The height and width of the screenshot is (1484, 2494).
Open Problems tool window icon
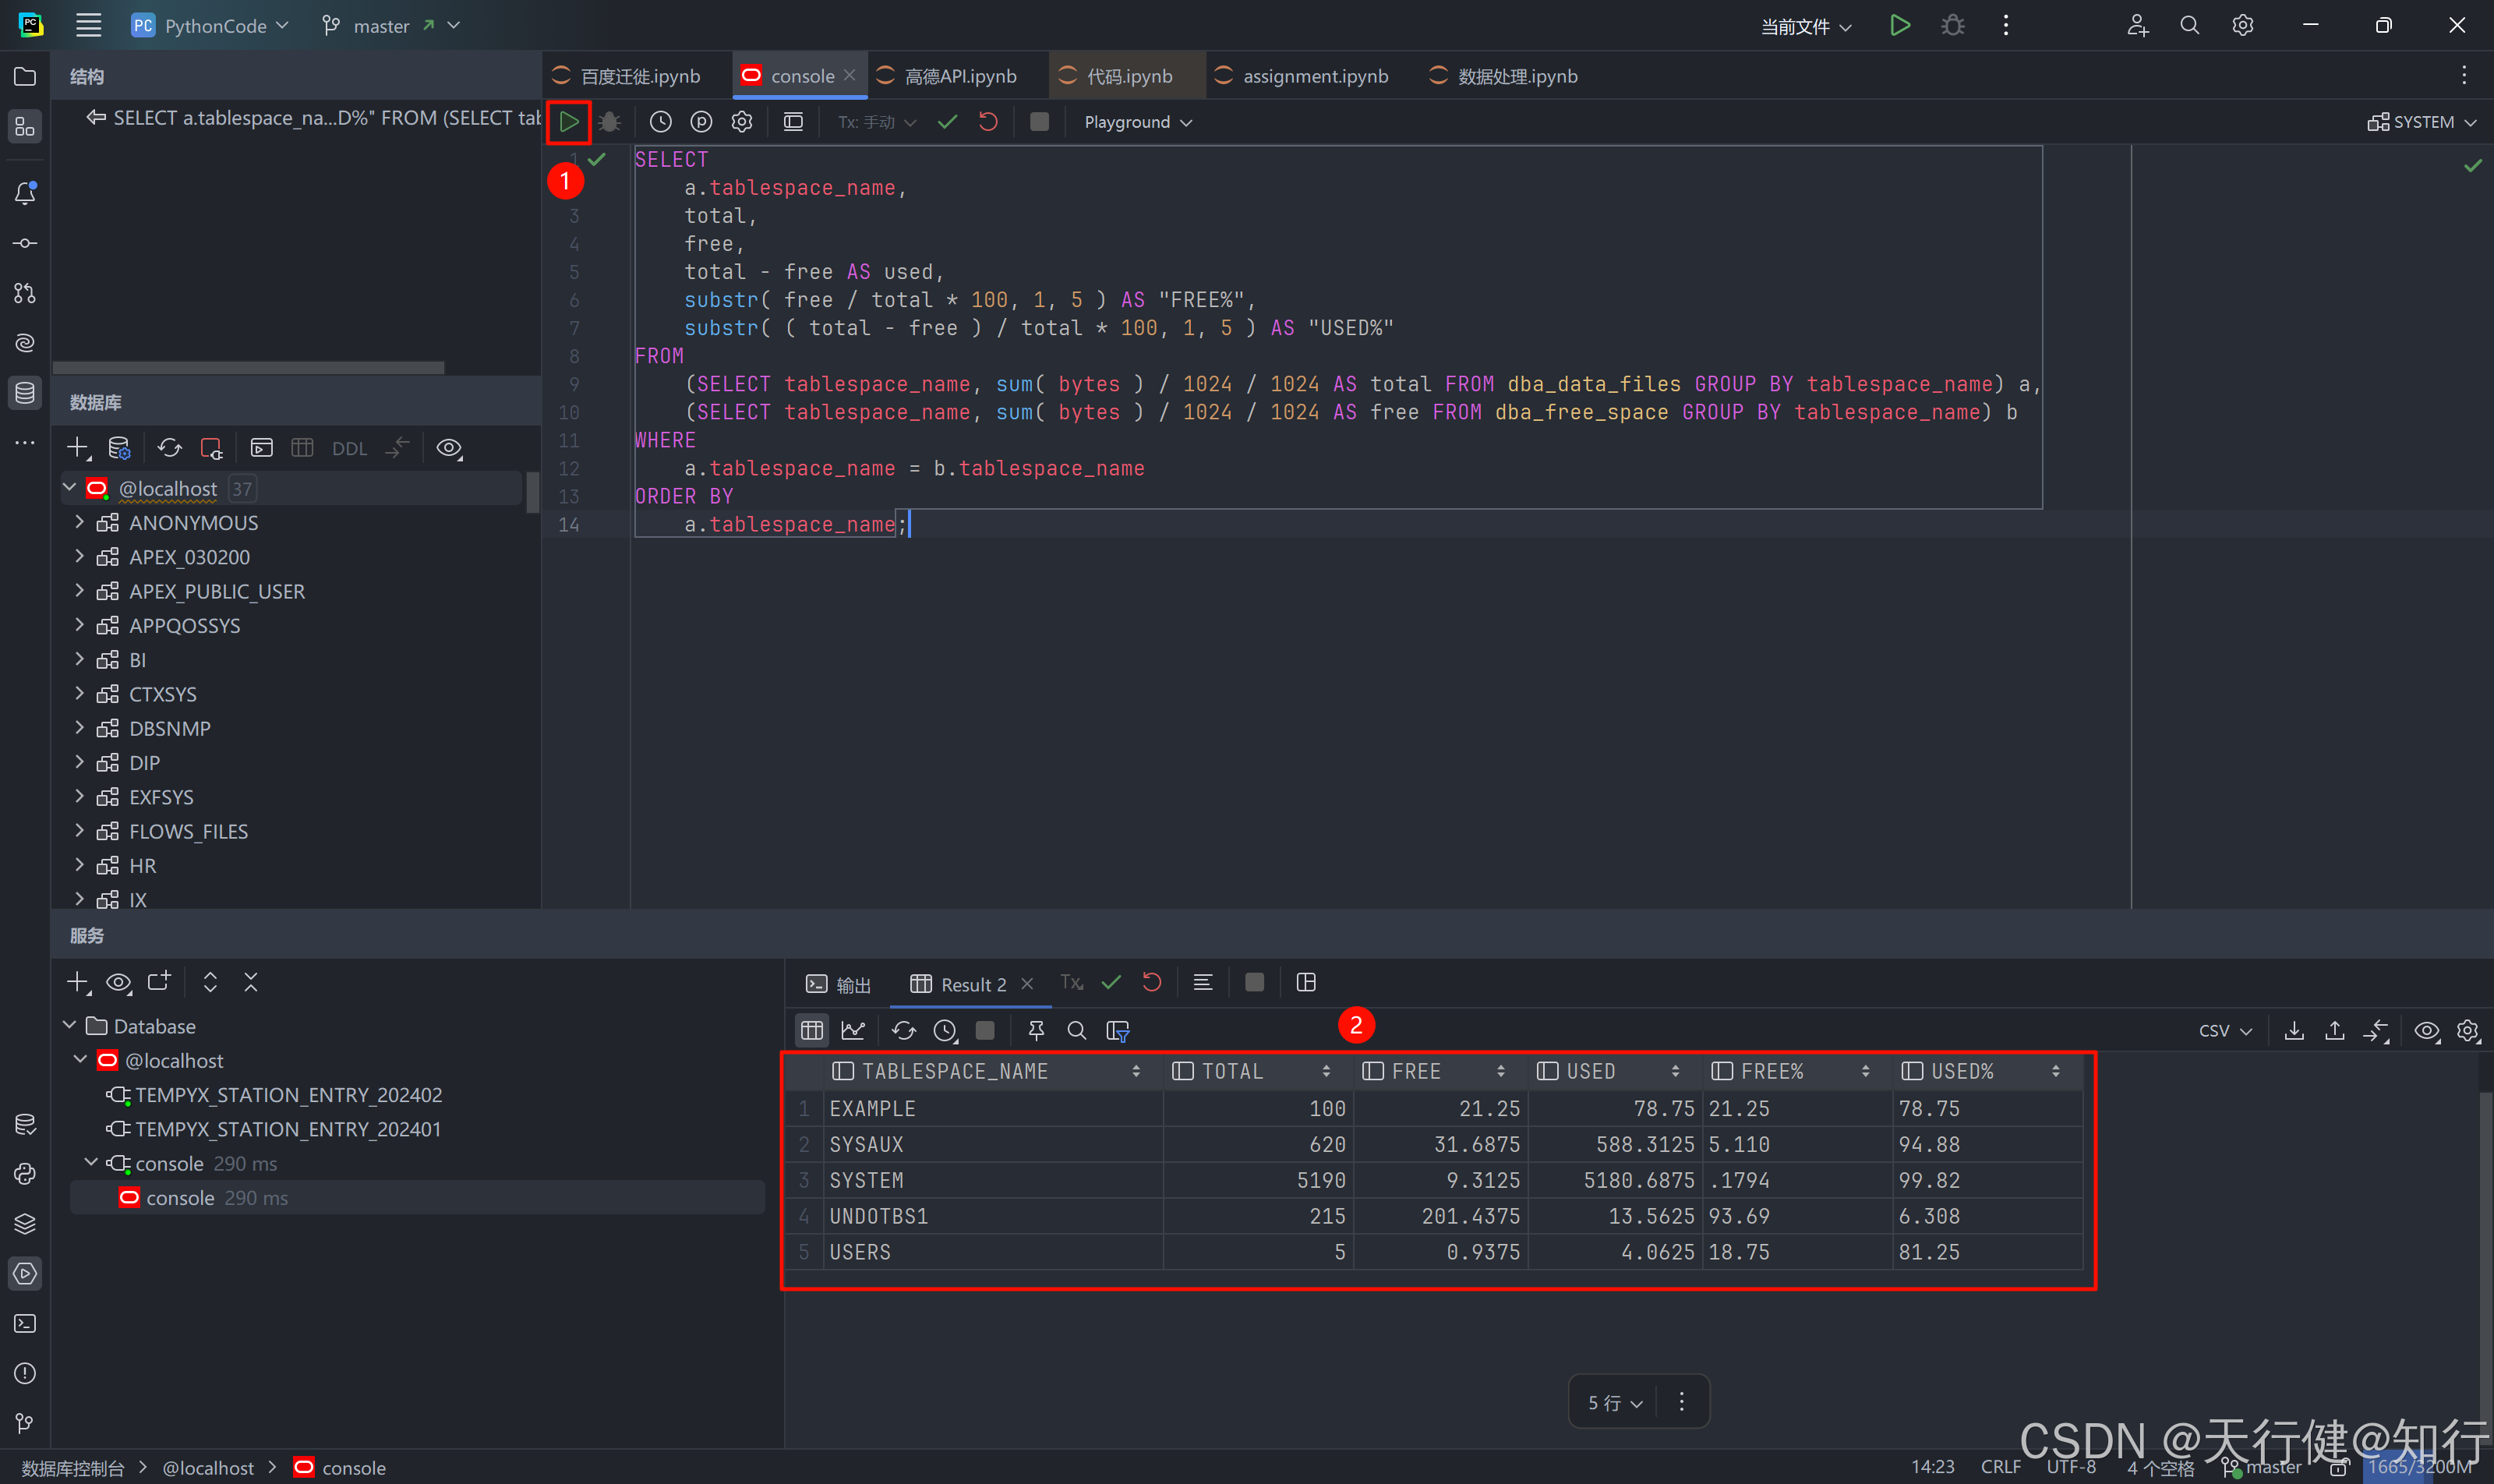pyautogui.click(x=25, y=1373)
